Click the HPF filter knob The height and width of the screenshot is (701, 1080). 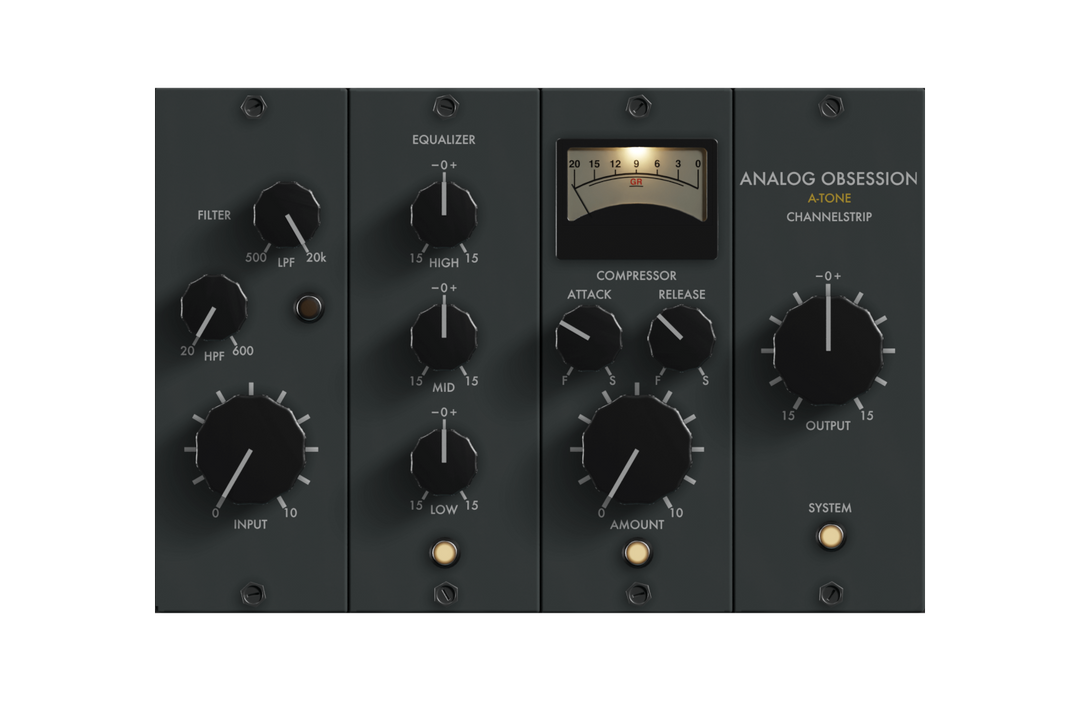[x=214, y=307]
